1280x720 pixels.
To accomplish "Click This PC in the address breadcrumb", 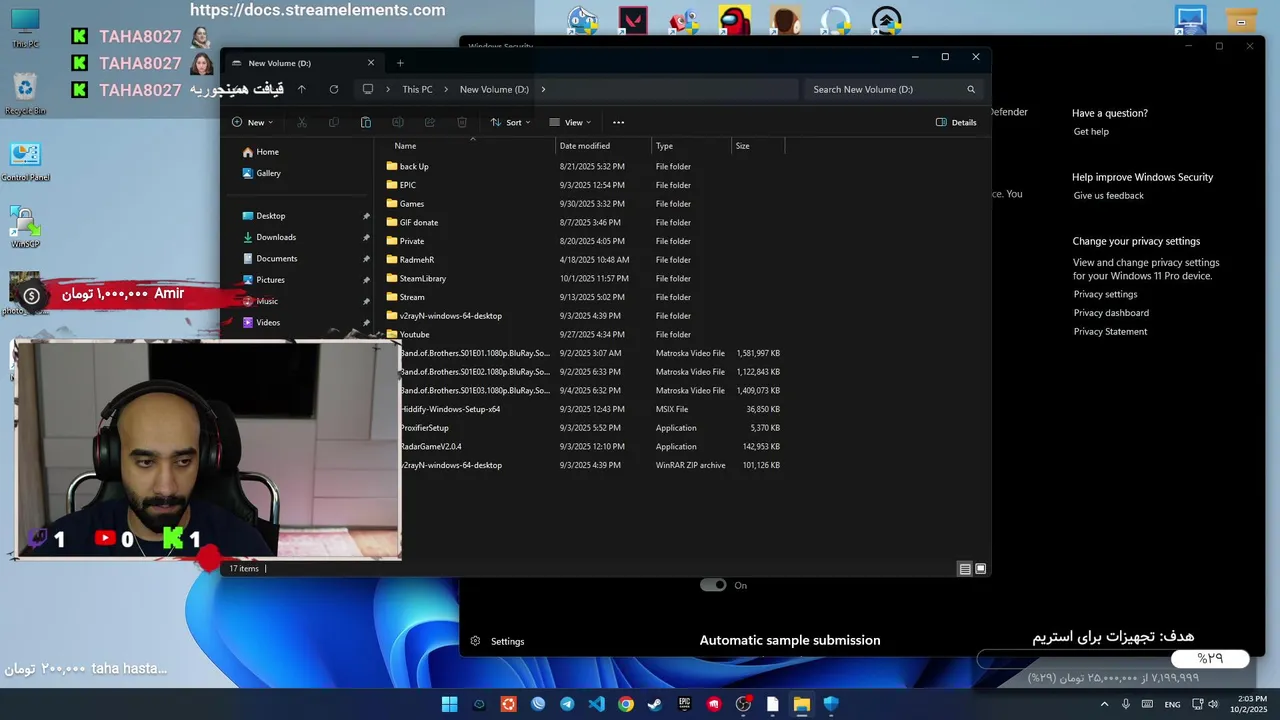I will pyautogui.click(x=417, y=89).
